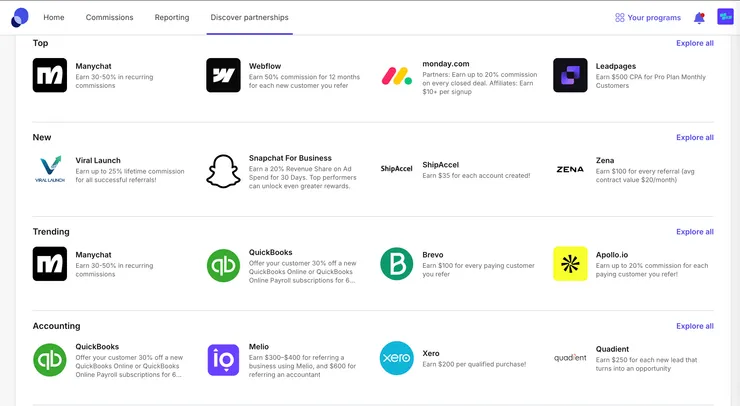Open the monday.com logo icon

pos(397,75)
